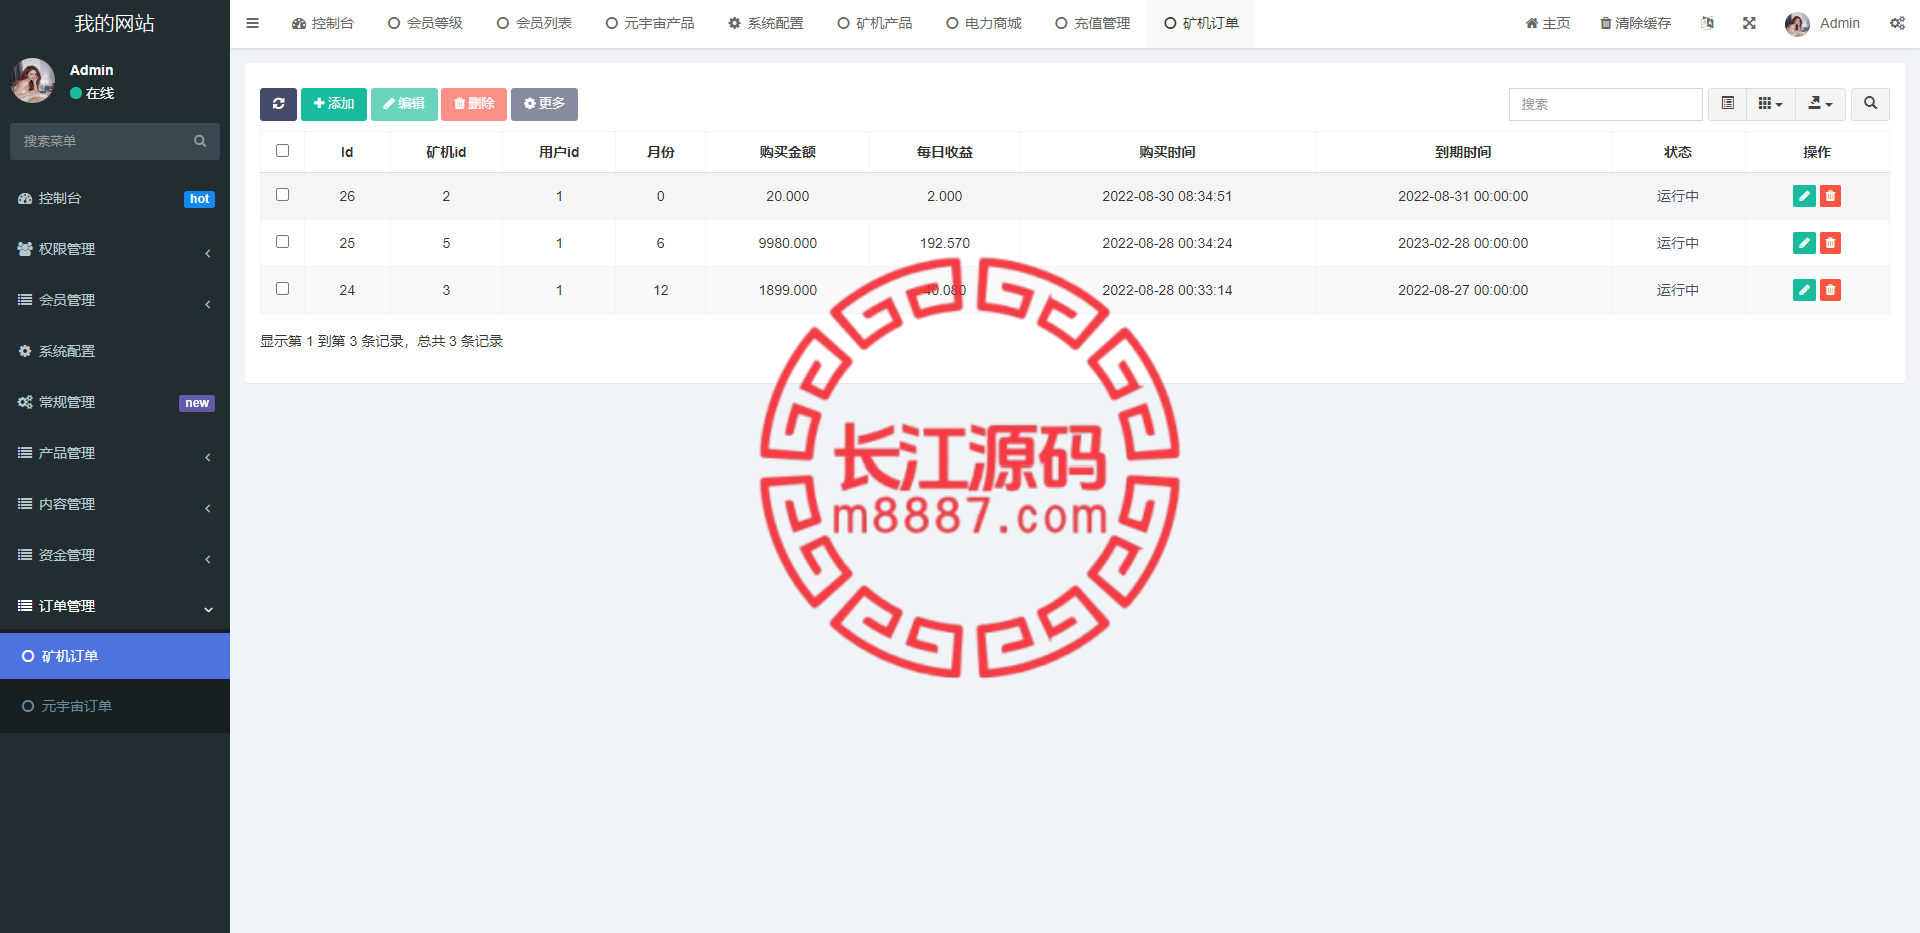
Task: Sort by 到期时间 column header
Action: 1463,152
